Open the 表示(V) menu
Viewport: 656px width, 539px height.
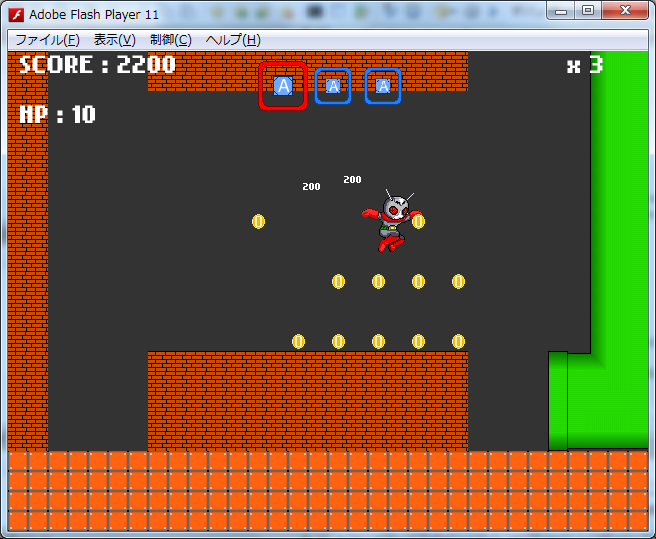115,40
